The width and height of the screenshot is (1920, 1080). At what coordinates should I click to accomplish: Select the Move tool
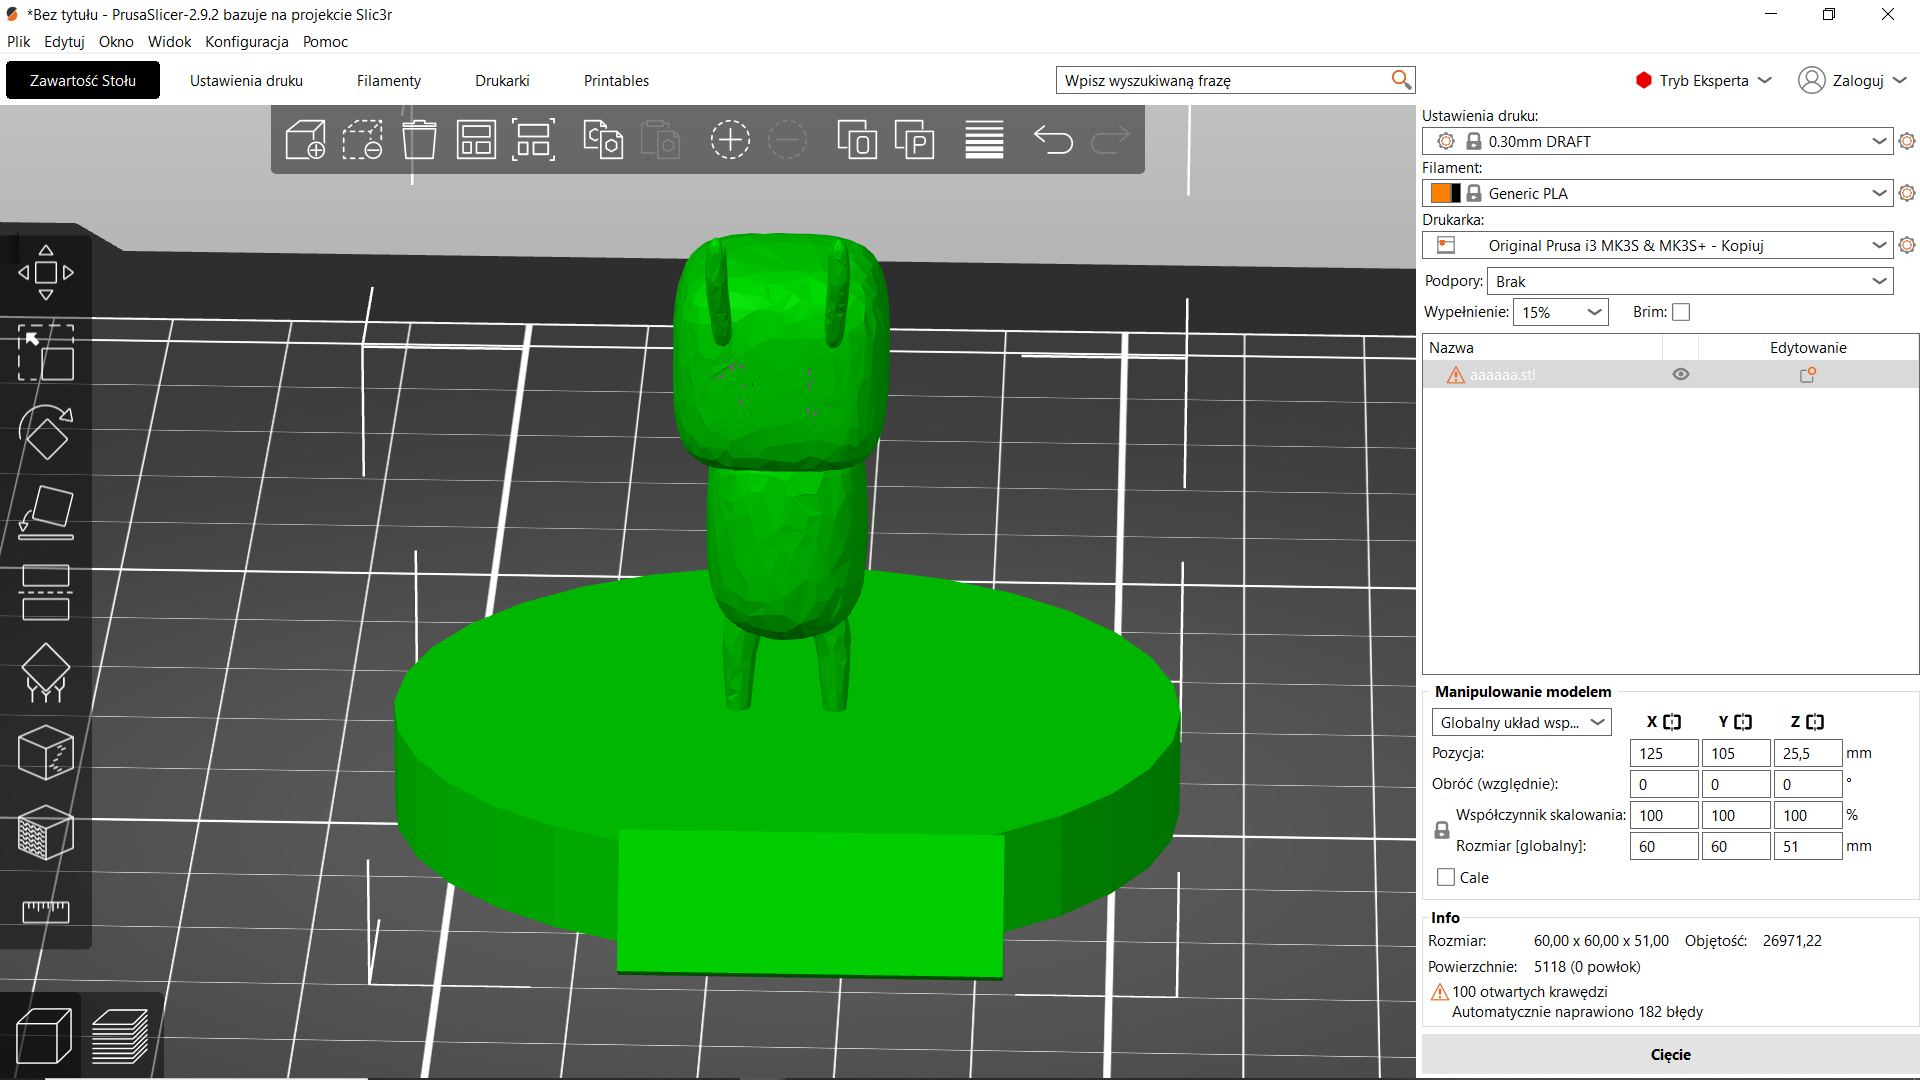pyautogui.click(x=46, y=272)
